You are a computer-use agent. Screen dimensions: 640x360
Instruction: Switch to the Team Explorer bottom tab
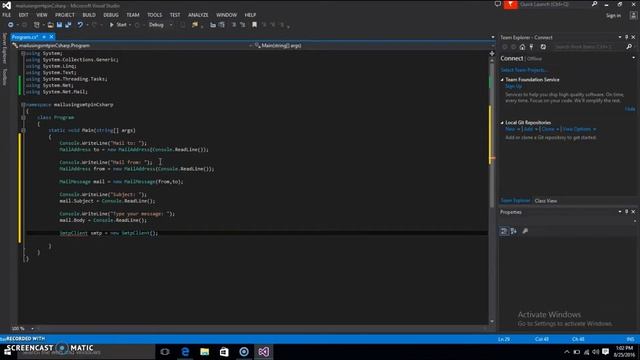pyautogui.click(x=515, y=200)
